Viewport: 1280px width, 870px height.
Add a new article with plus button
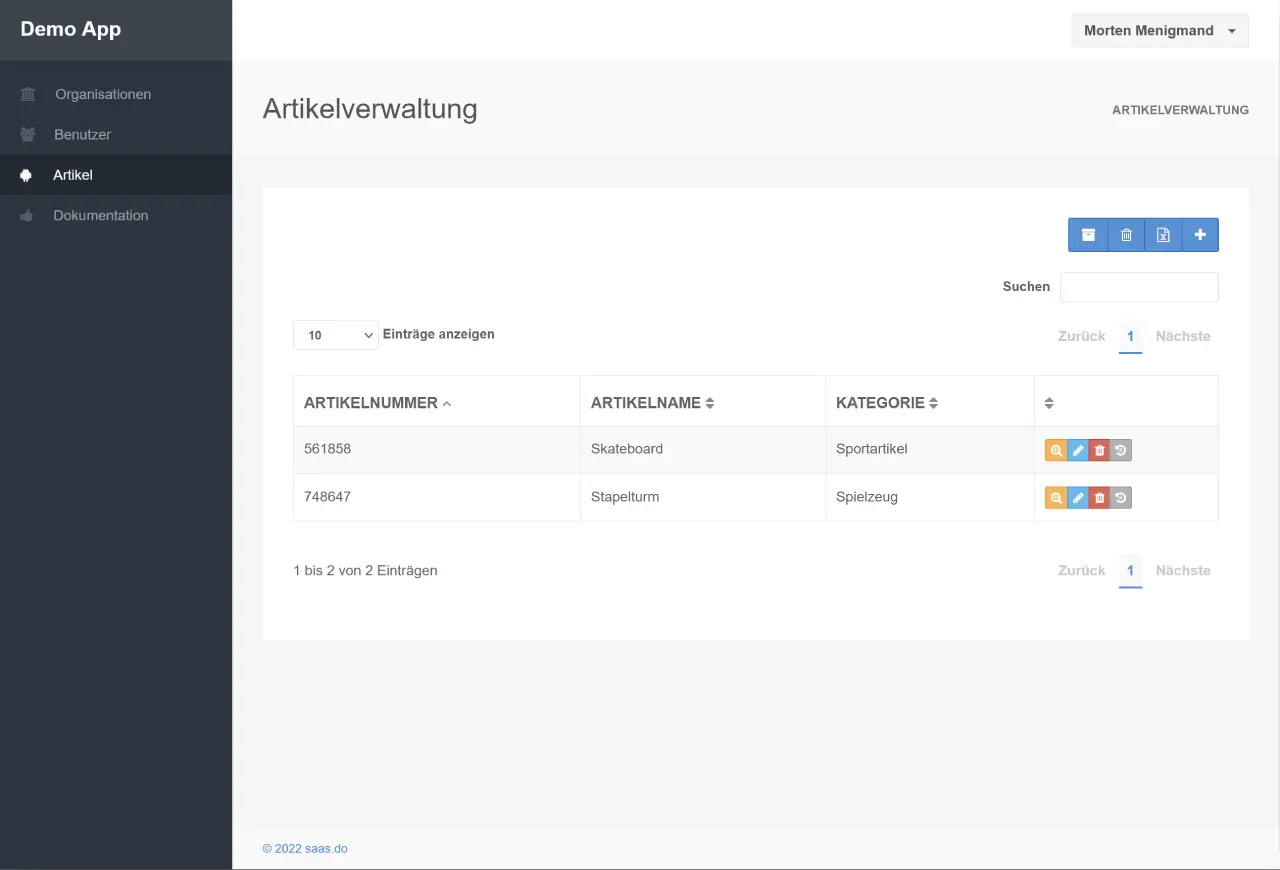point(1200,235)
